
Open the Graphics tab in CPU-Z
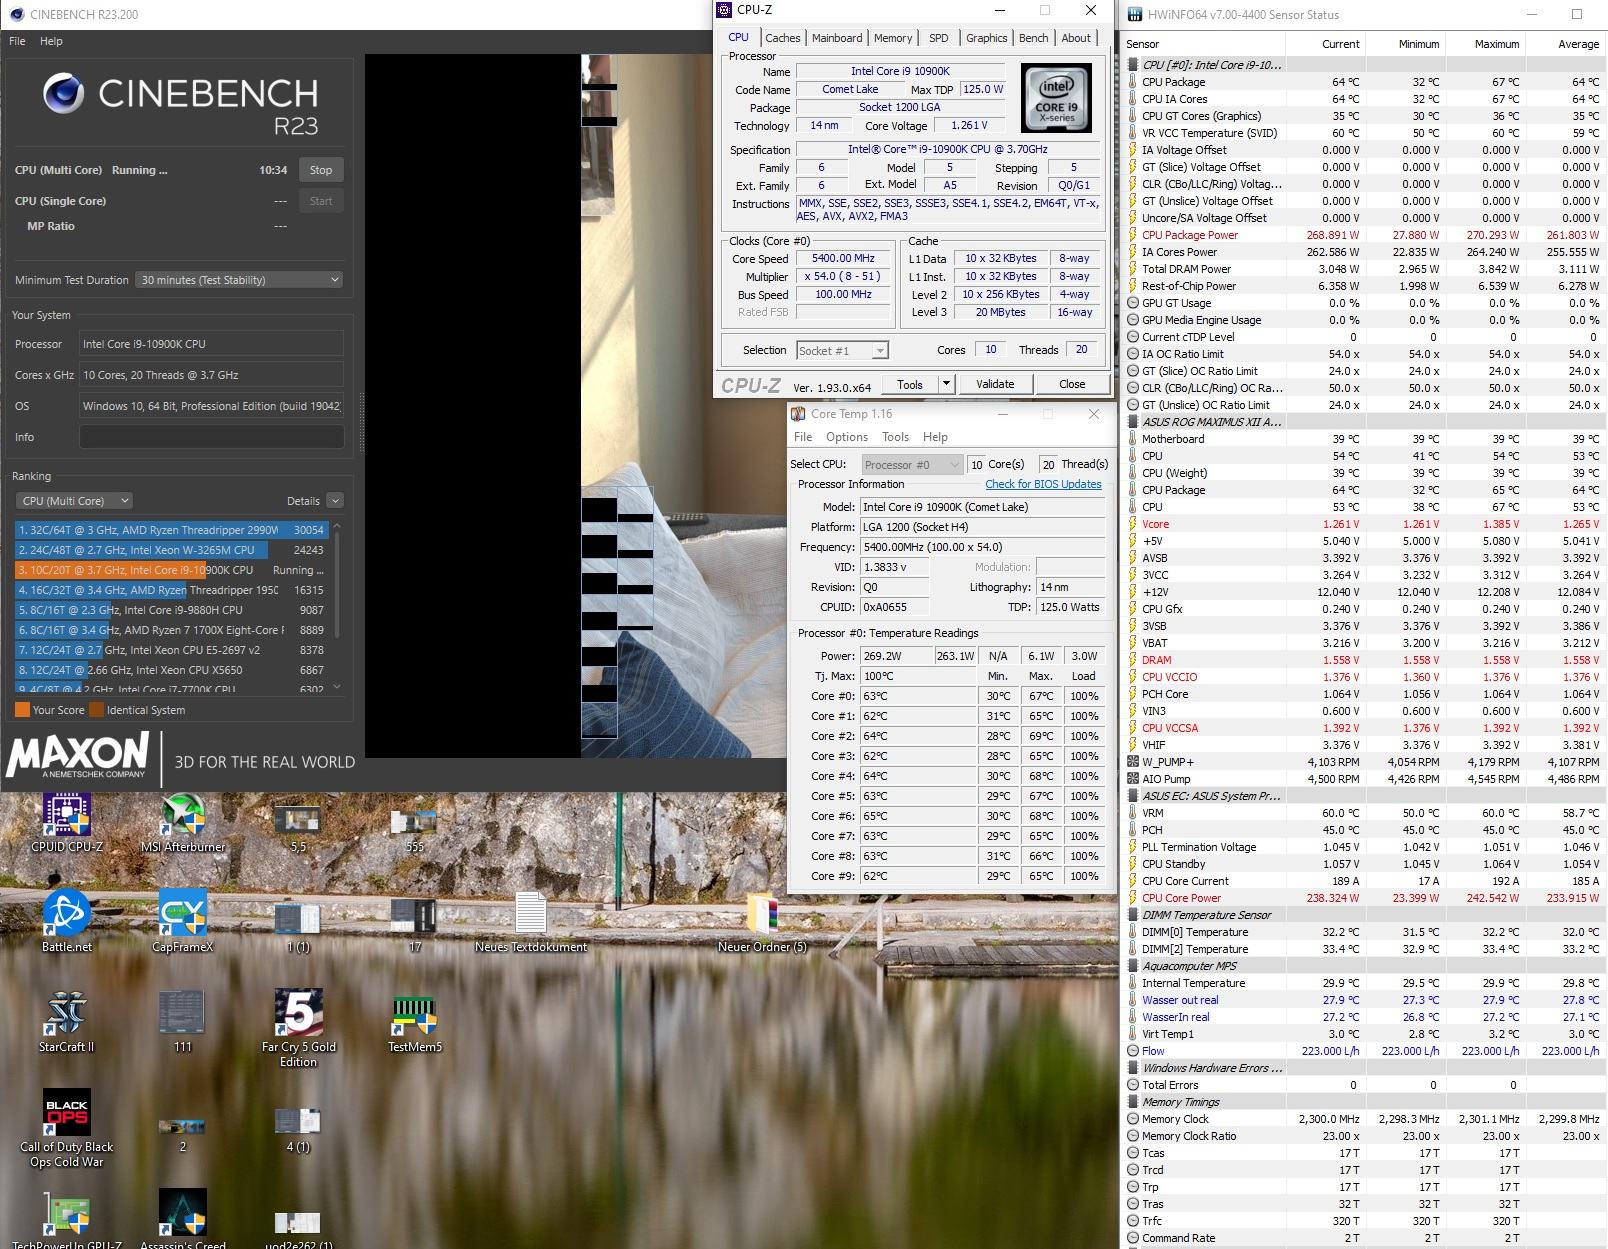(x=986, y=38)
